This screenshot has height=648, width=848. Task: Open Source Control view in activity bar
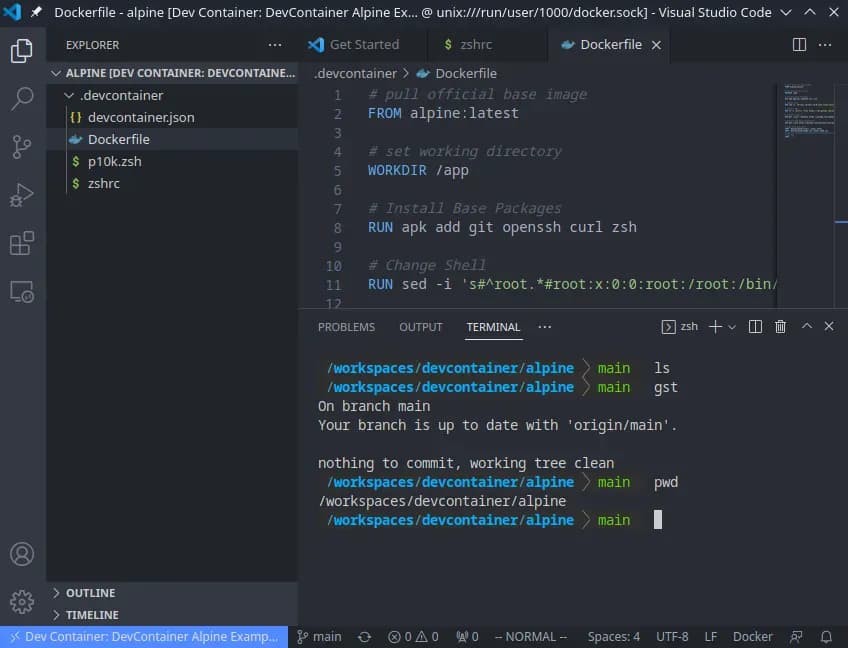(x=22, y=147)
